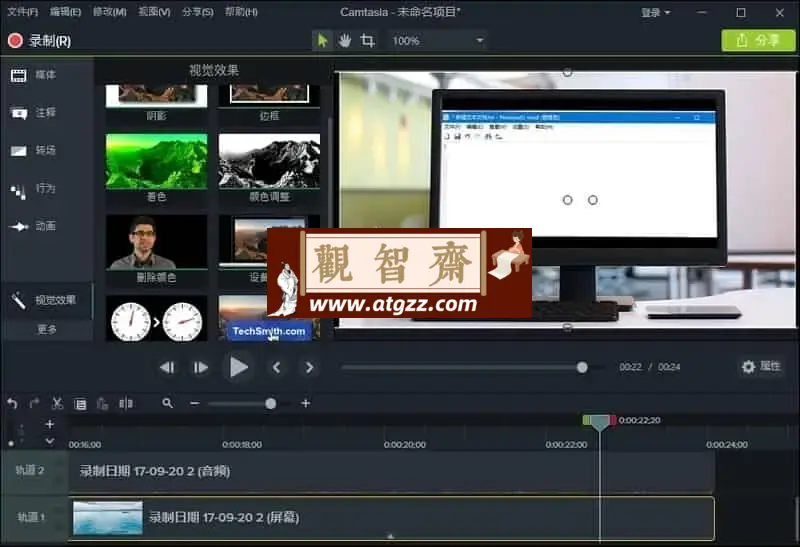The width and height of the screenshot is (800, 547).
Task: Click the Redo icon
Action: [35, 404]
